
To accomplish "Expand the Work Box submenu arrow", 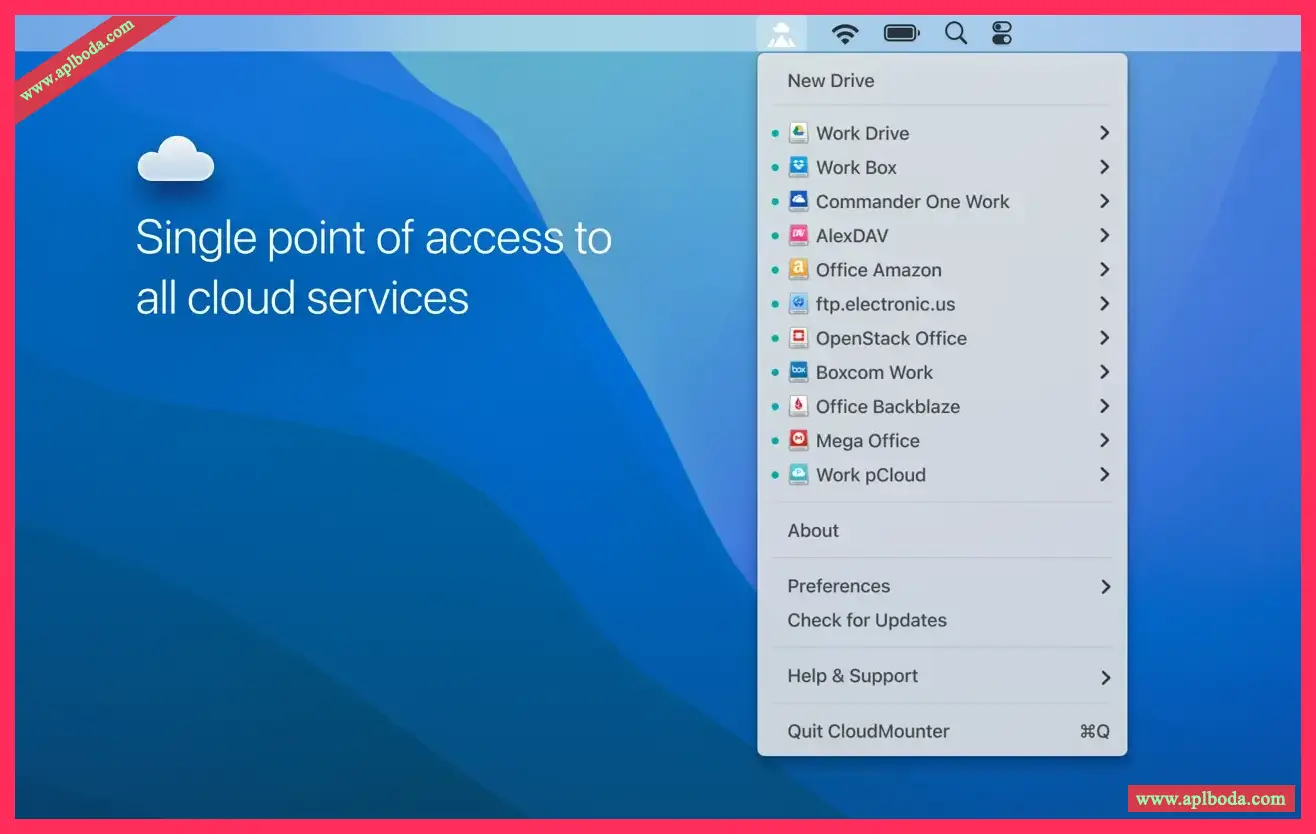I will [1105, 167].
